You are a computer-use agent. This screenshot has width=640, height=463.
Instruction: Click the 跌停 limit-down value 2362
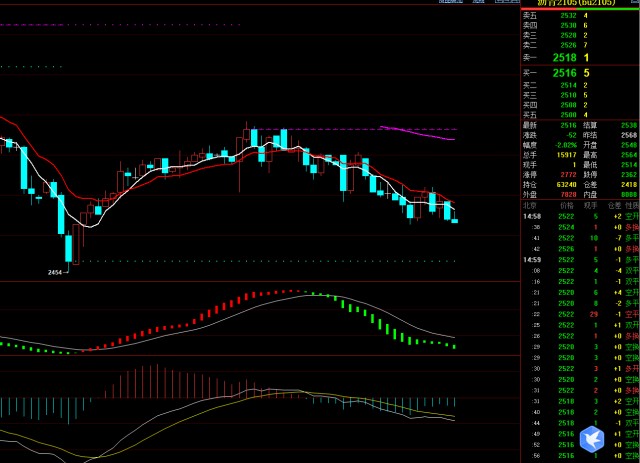[628, 176]
